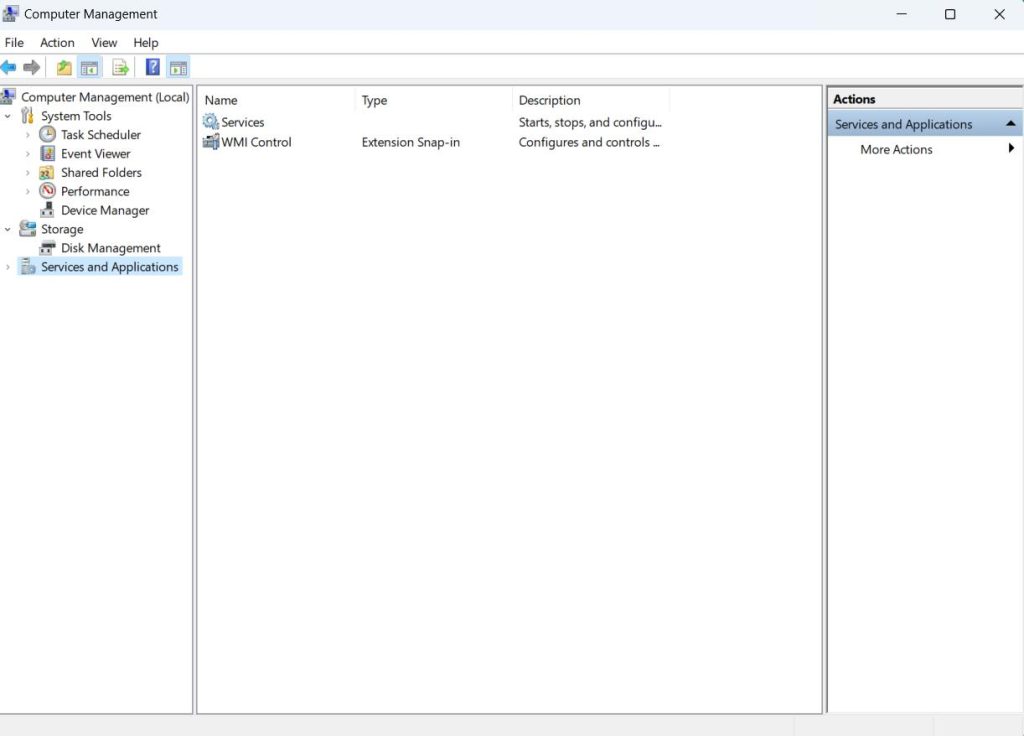This screenshot has width=1024, height=736.
Task: Click the Performance monitor icon in tree
Action: [x=47, y=191]
